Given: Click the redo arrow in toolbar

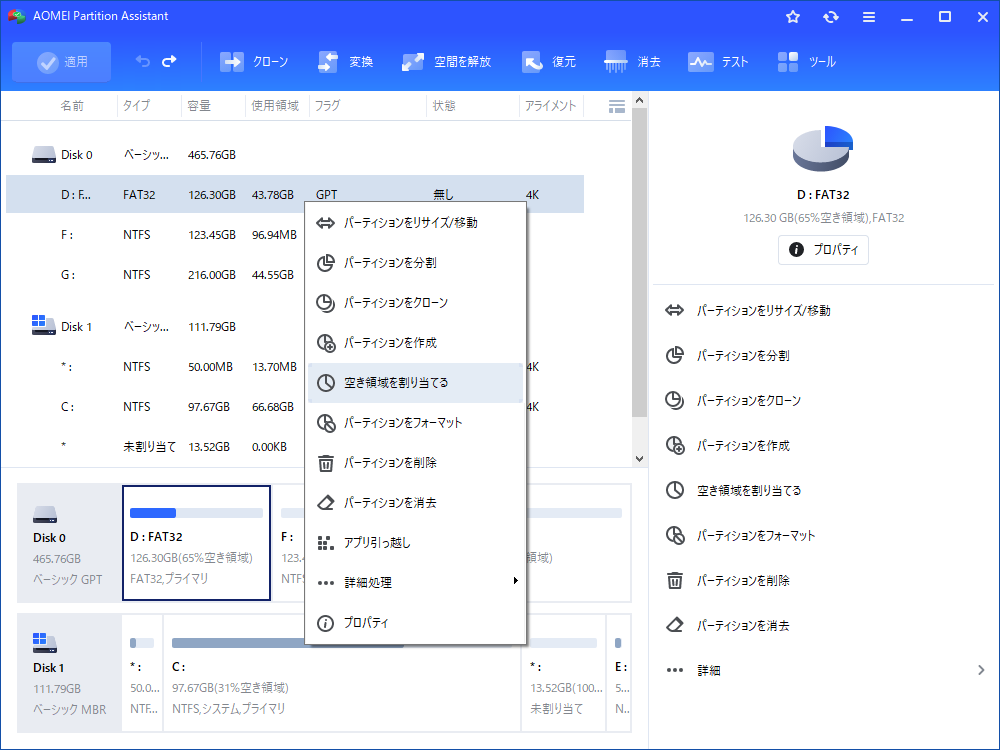Looking at the screenshot, I should pos(169,62).
